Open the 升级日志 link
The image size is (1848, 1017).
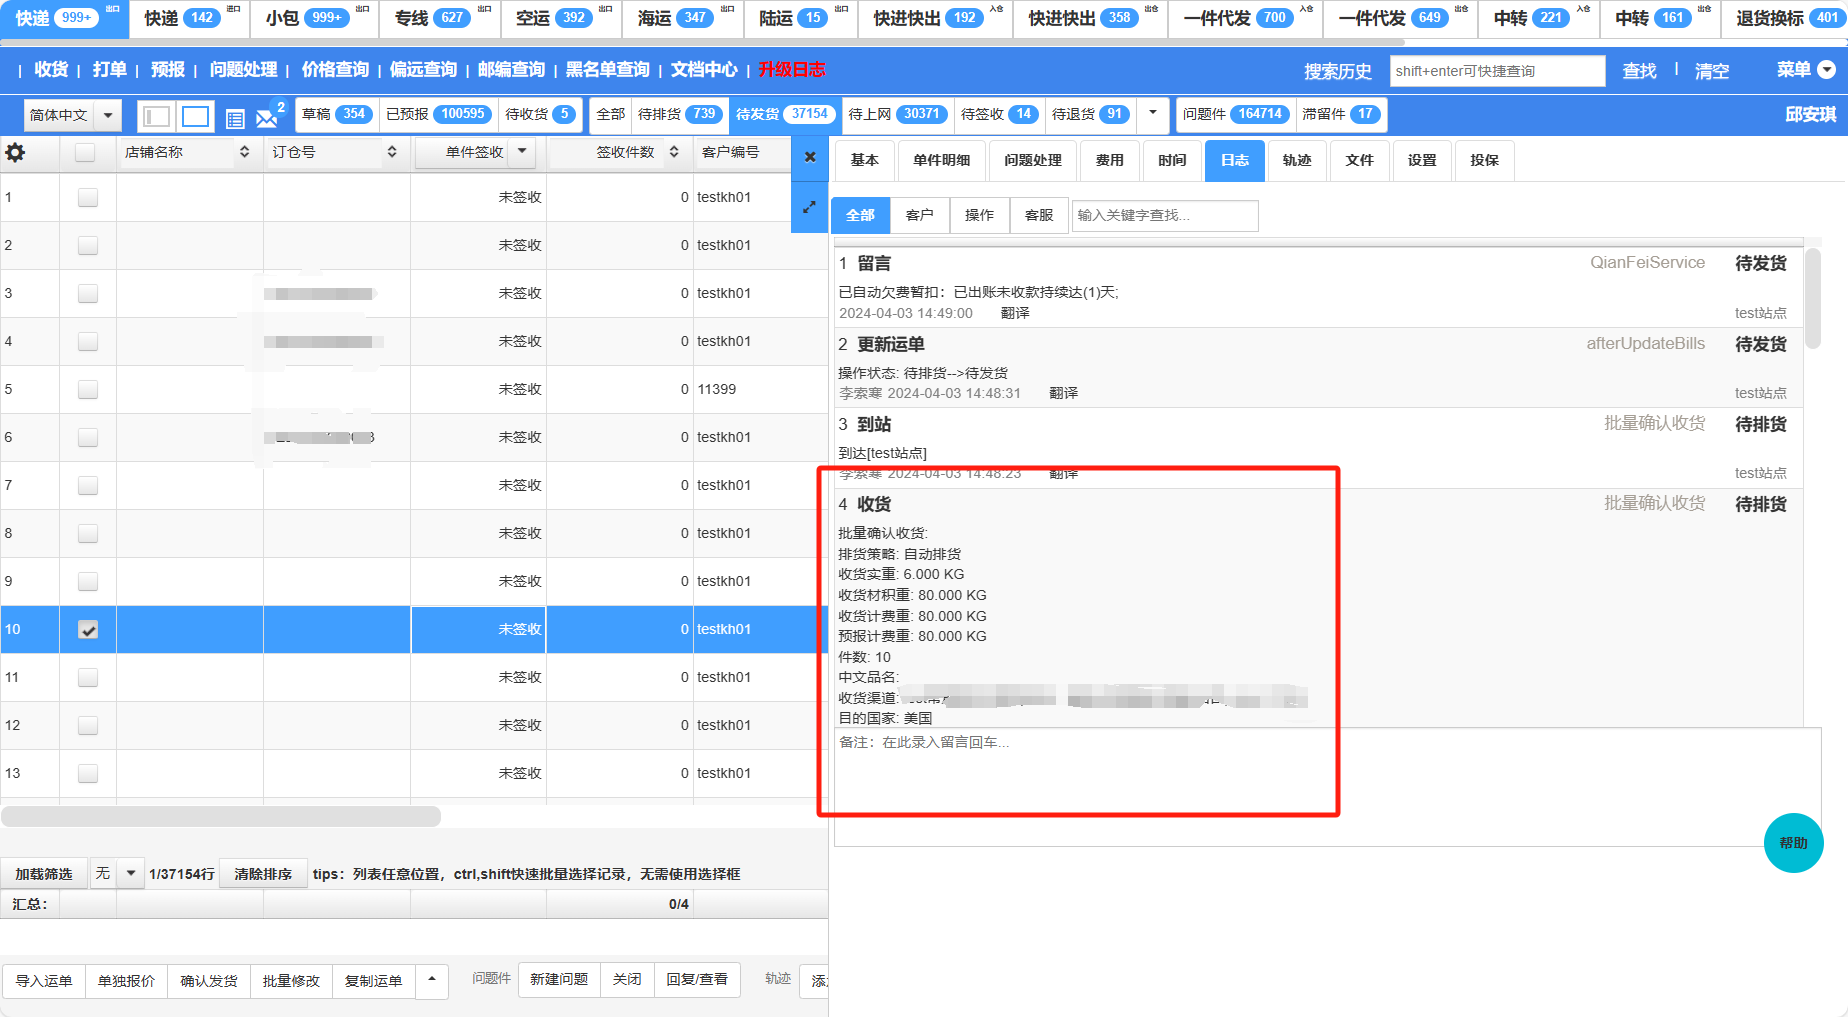click(x=791, y=70)
